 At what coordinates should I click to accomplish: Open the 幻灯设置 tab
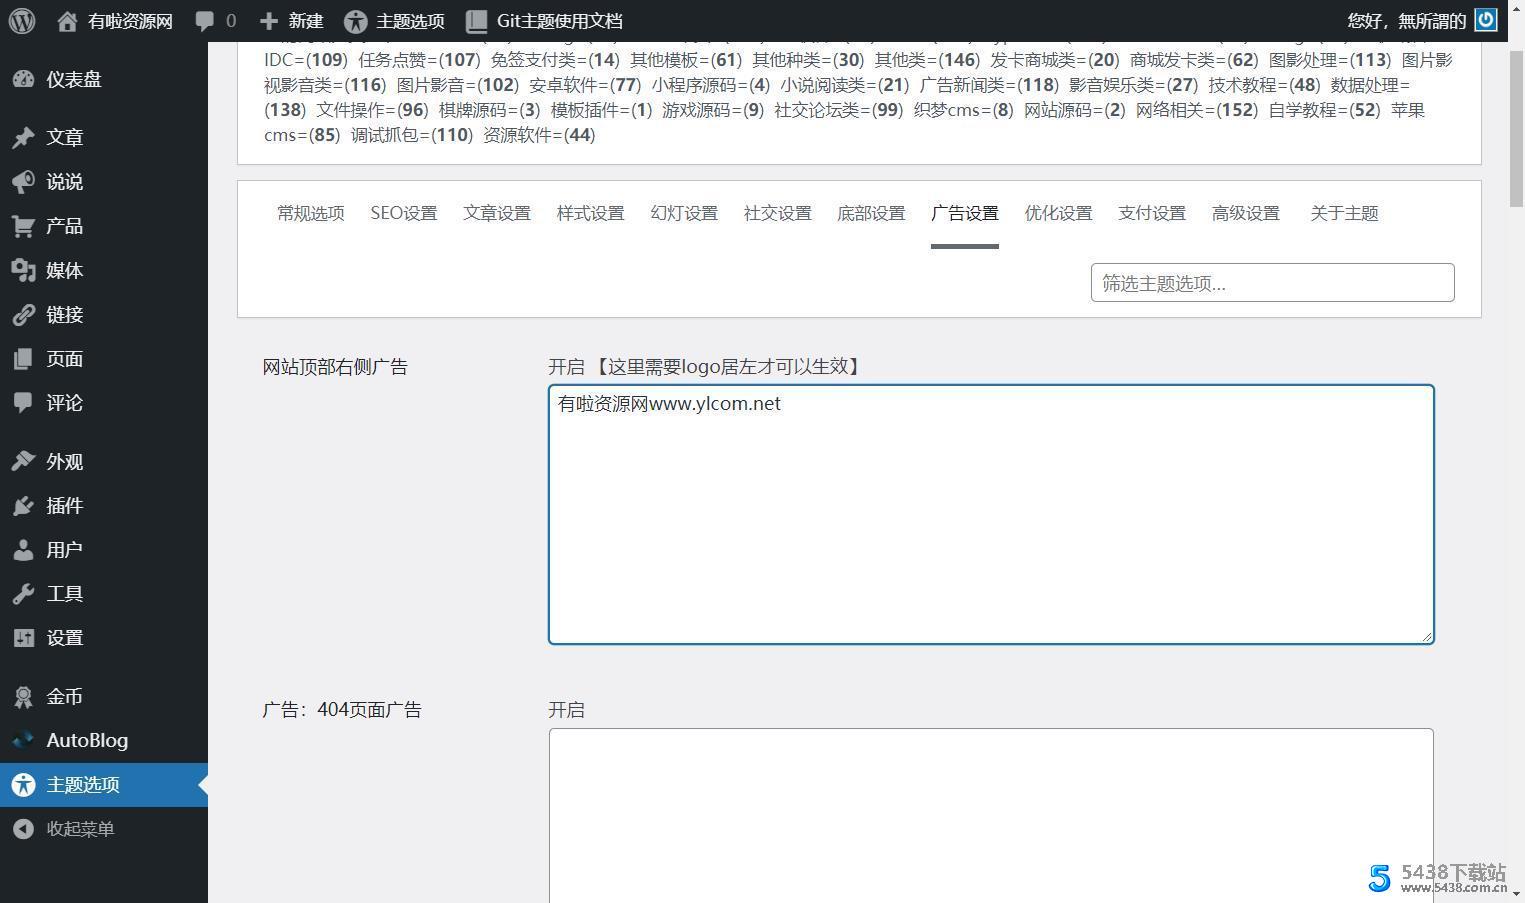pos(684,213)
